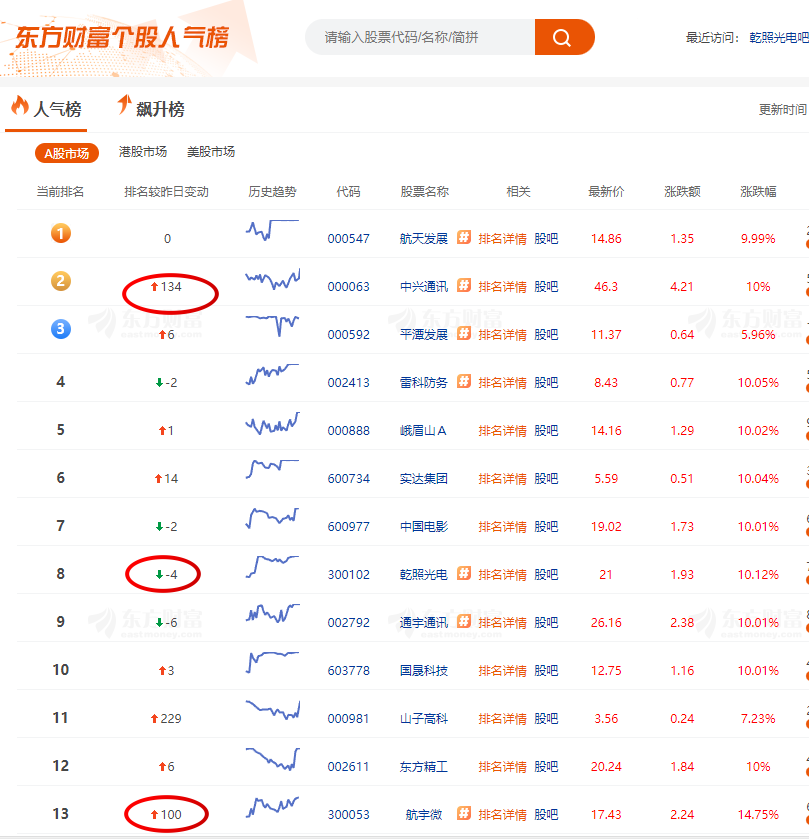Viewport: 809px width, 839px height.
Task: Click the 当前排名 column header
Action: click(x=60, y=192)
